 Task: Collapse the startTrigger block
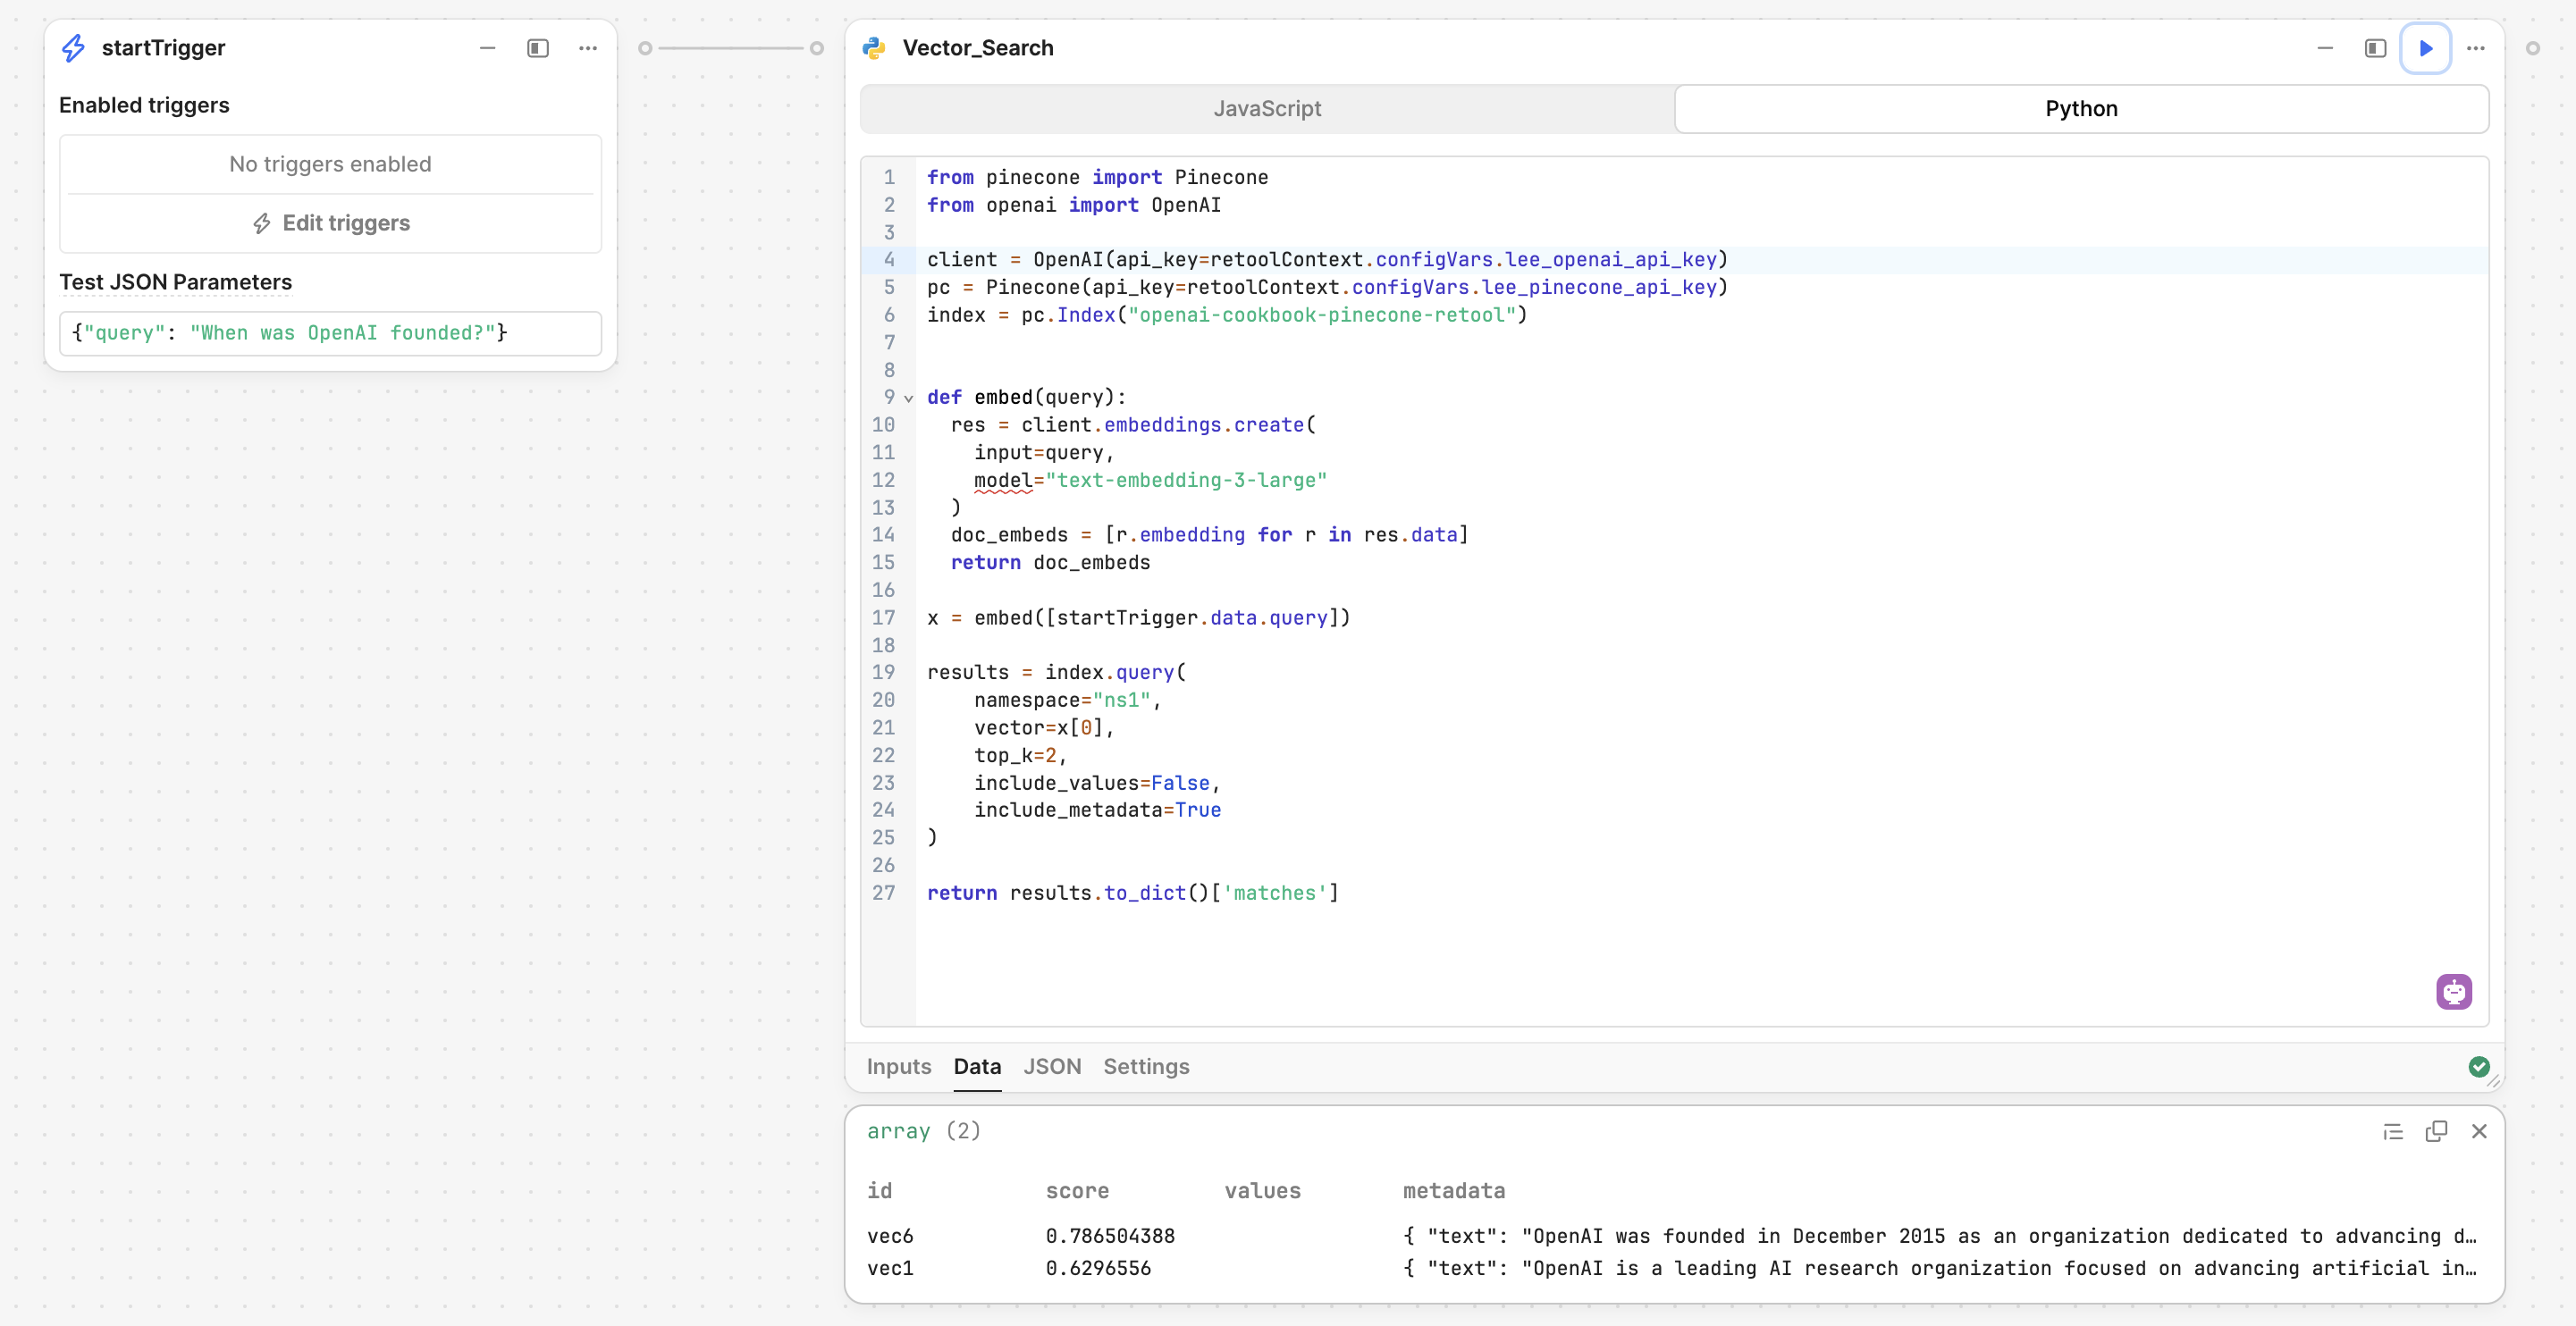tap(487, 47)
